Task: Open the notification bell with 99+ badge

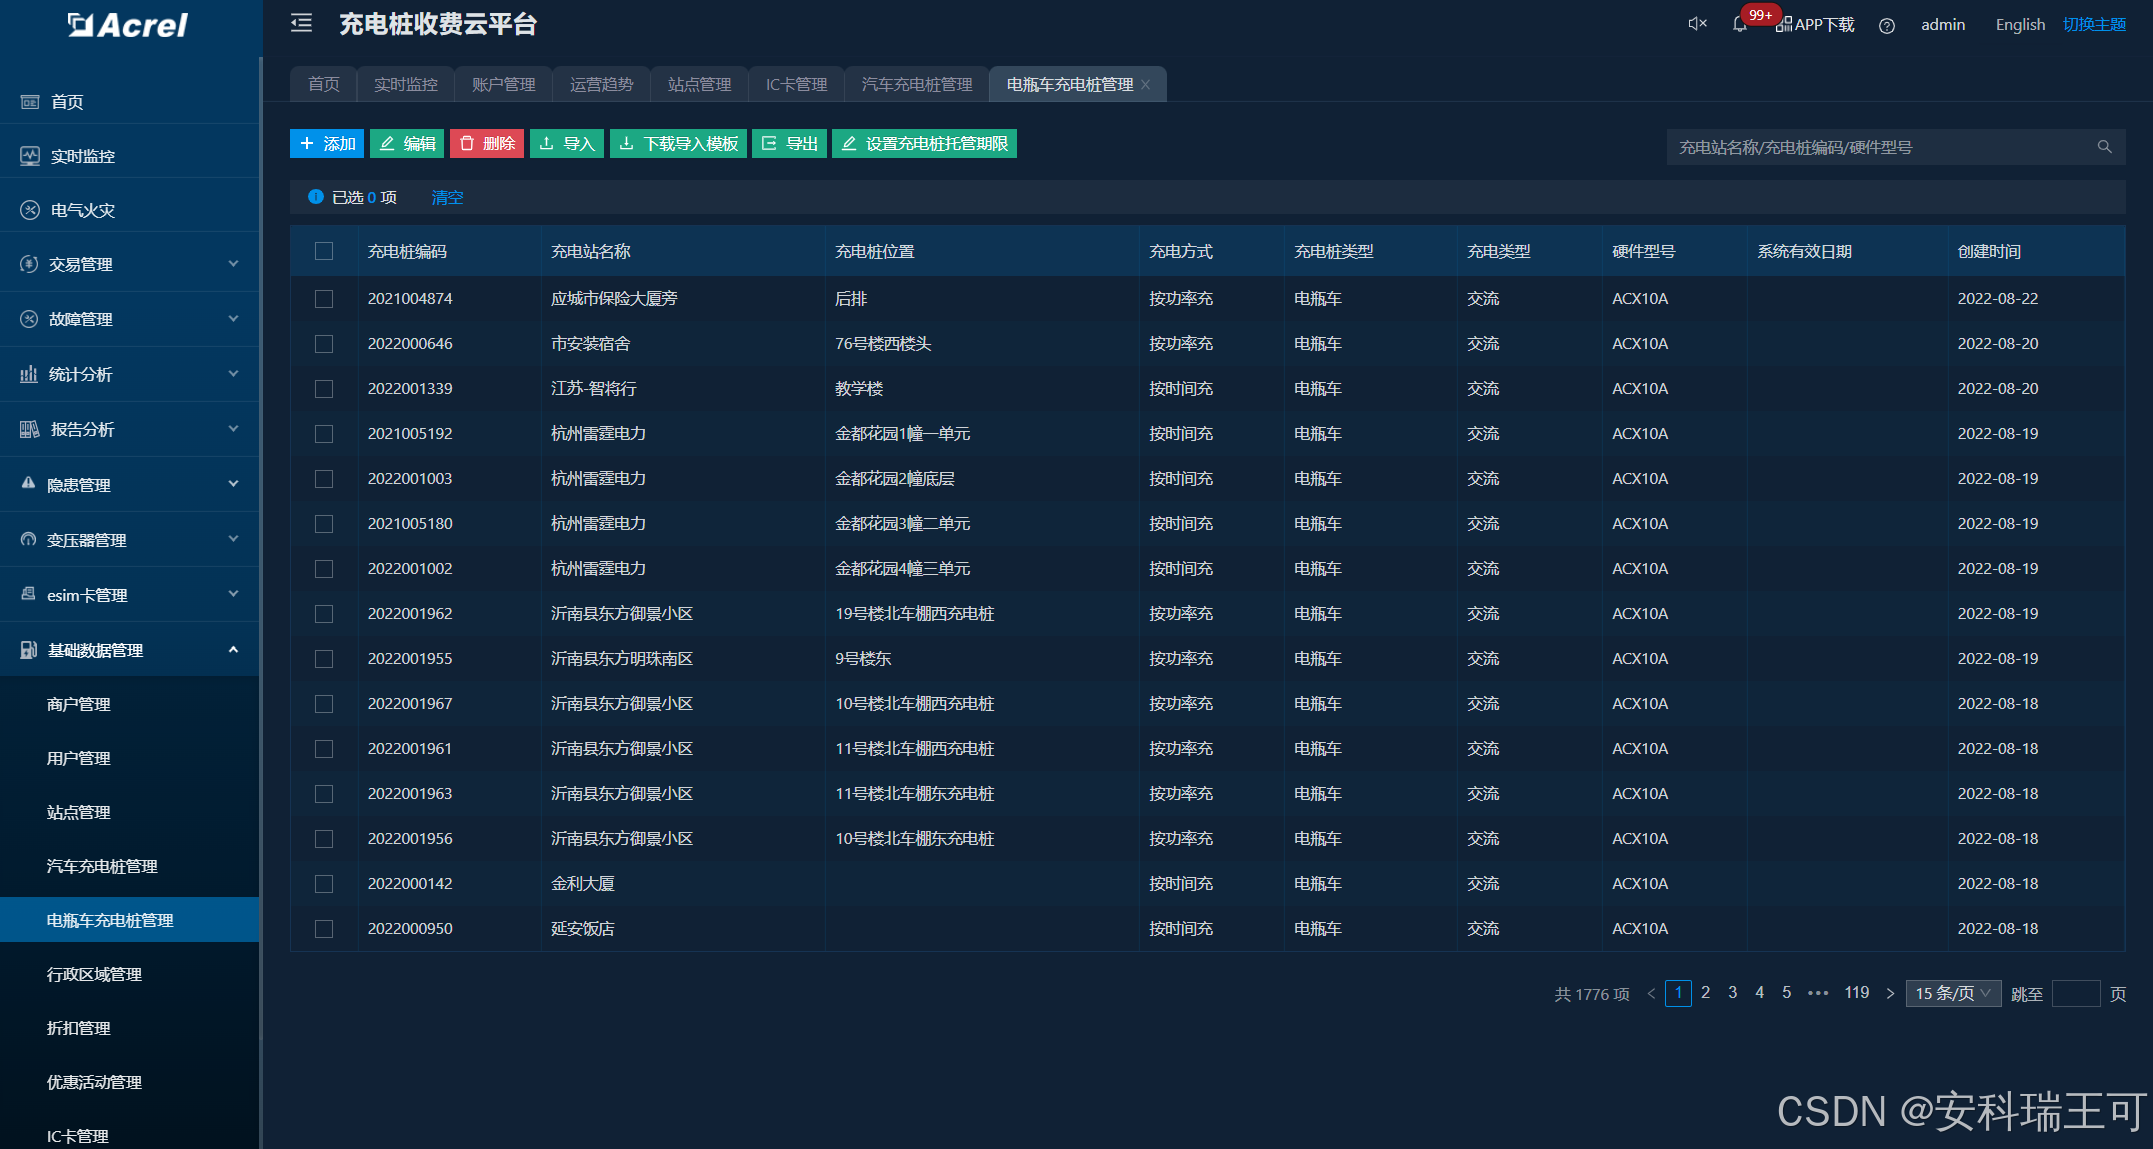Action: [x=1740, y=25]
